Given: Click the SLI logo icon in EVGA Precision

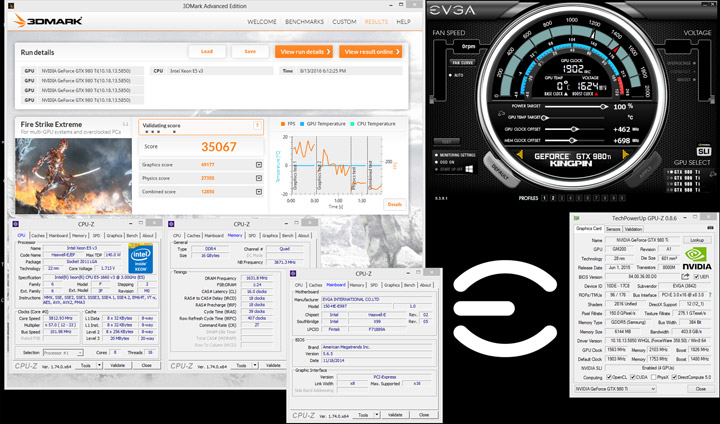Looking at the screenshot, I should point(703,151).
